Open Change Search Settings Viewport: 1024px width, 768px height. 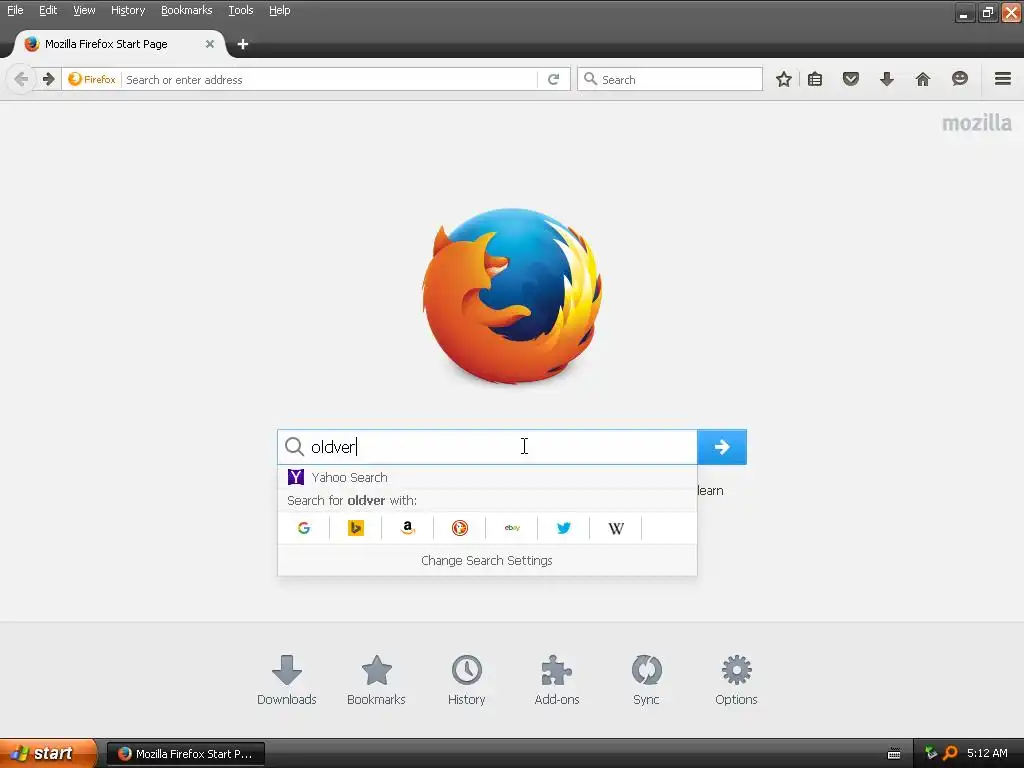(487, 560)
